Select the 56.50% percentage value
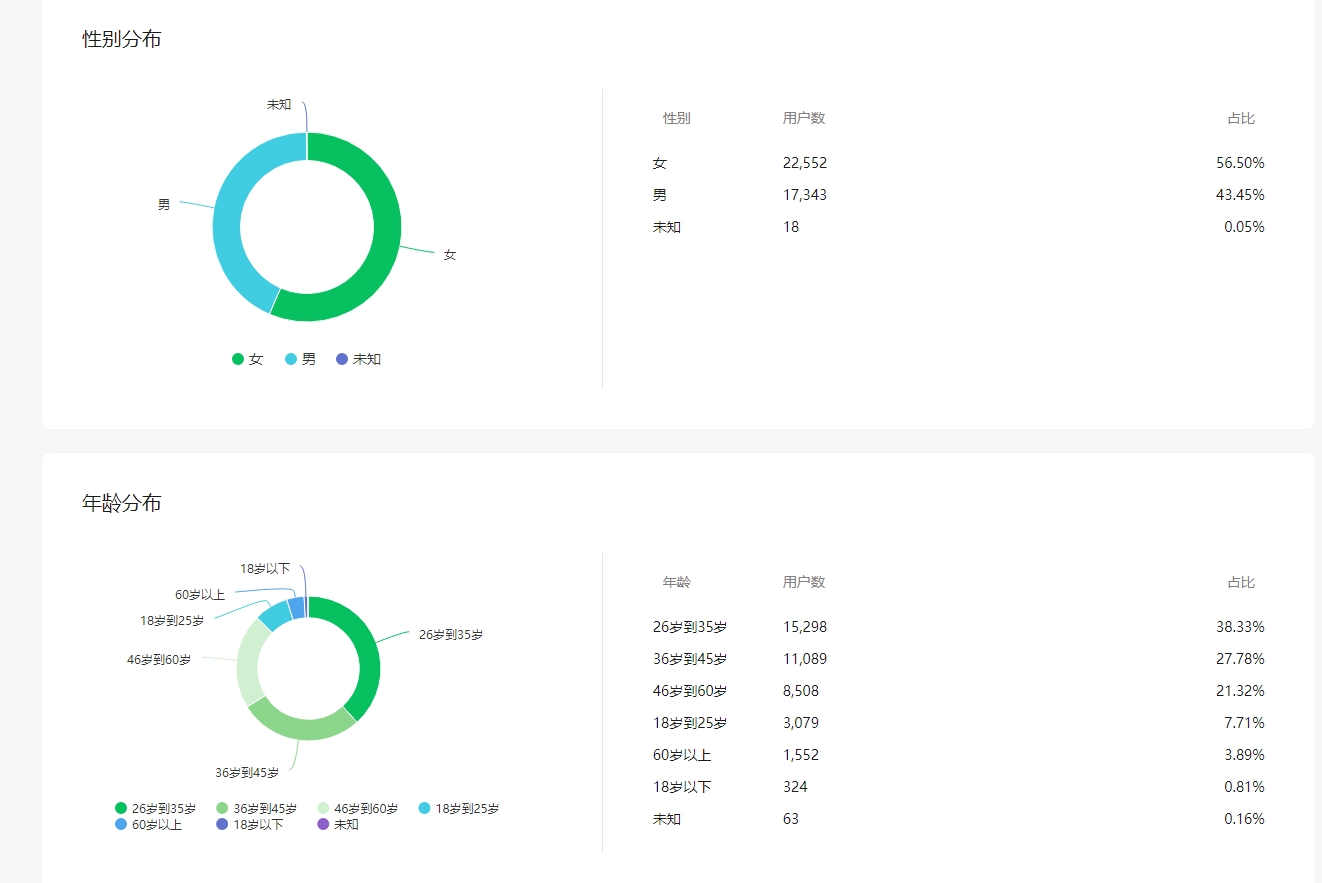 tap(1240, 163)
